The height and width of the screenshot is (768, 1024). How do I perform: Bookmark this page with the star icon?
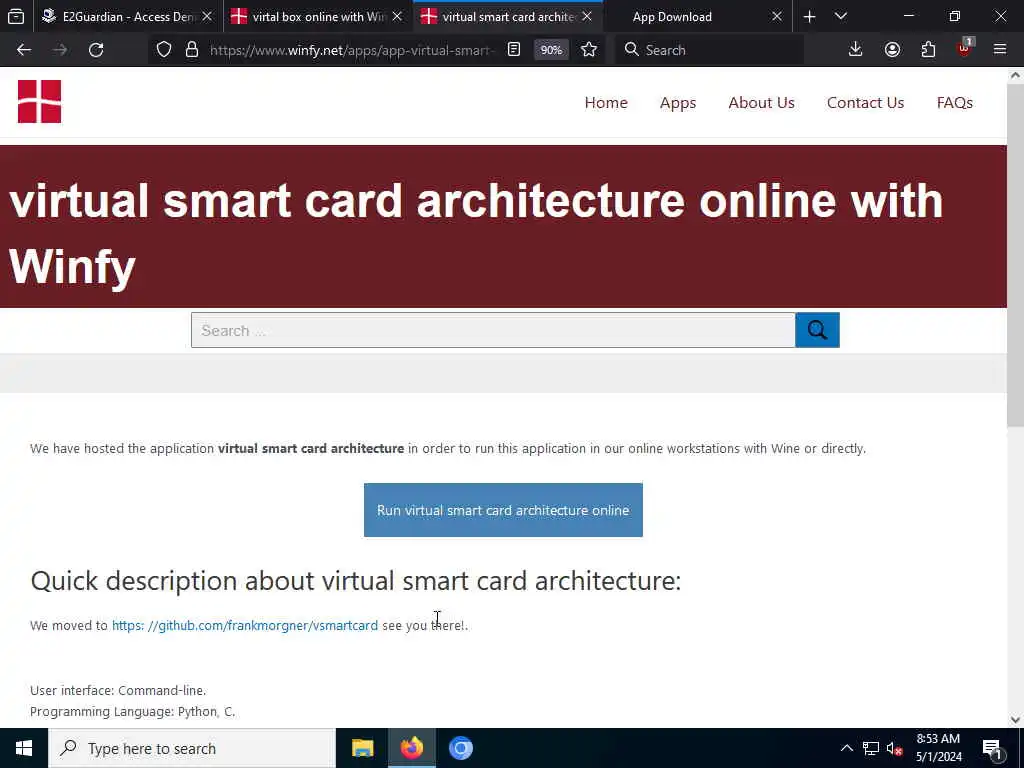coord(588,50)
